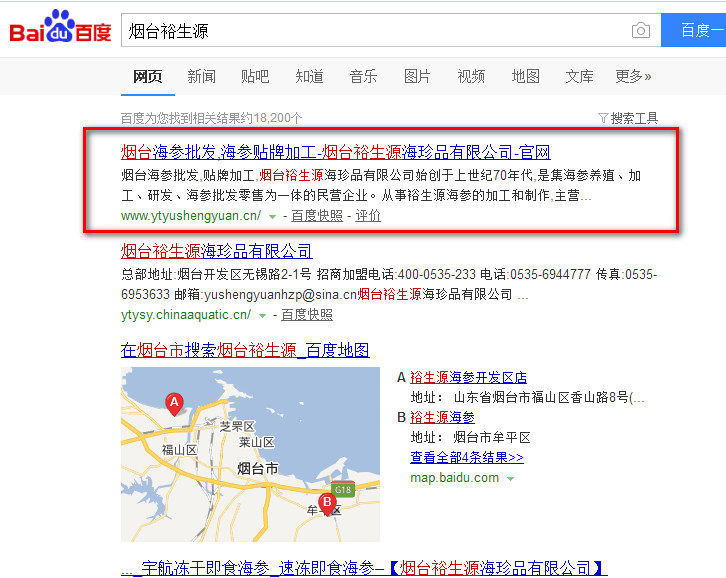Open the 更多» more menu
The width and height of the screenshot is (726, 578).
coord(633,76)
